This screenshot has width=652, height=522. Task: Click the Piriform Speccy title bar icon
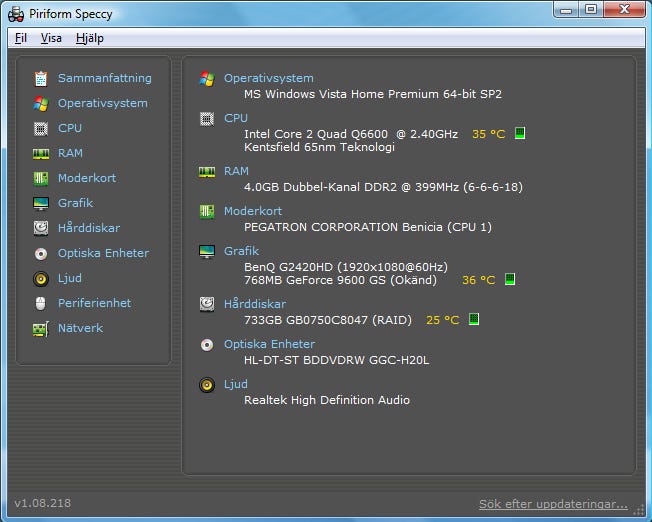[x=15, y=12]
